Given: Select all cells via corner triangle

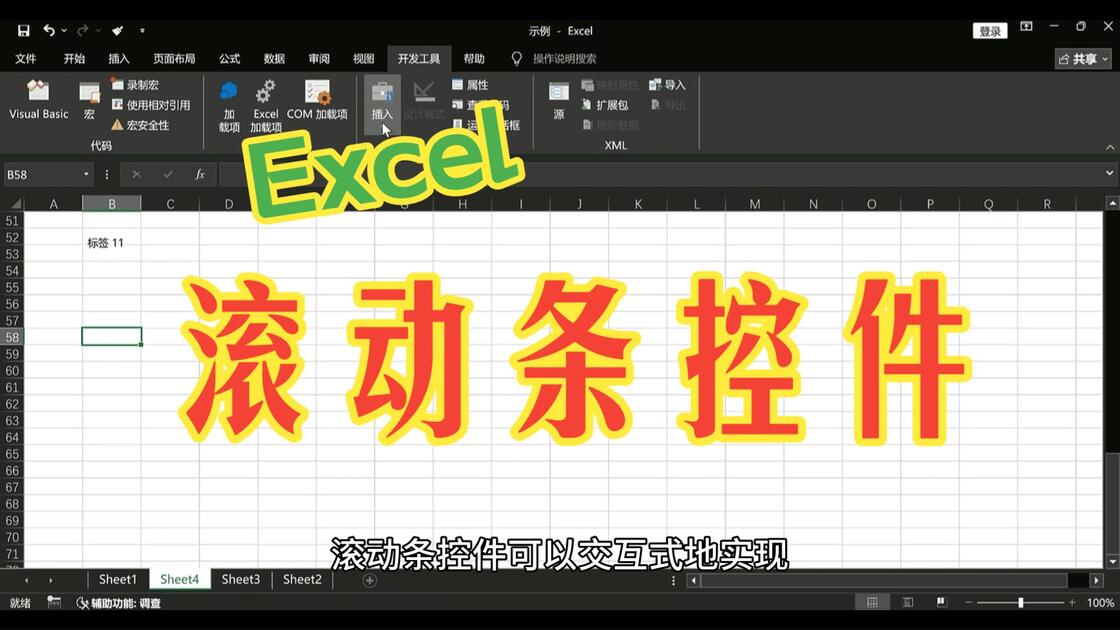Looking at the screenshot, I should pyautogui.click(x=14, y=204).
